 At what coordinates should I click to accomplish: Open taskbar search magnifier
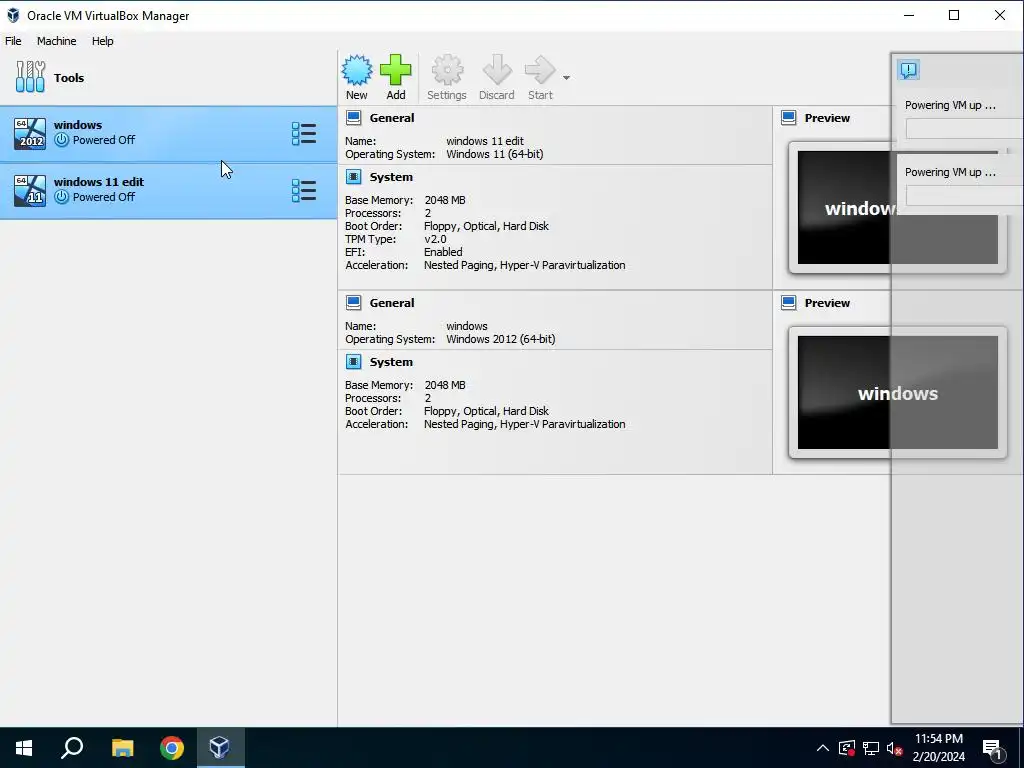click(x=72, y=748)
